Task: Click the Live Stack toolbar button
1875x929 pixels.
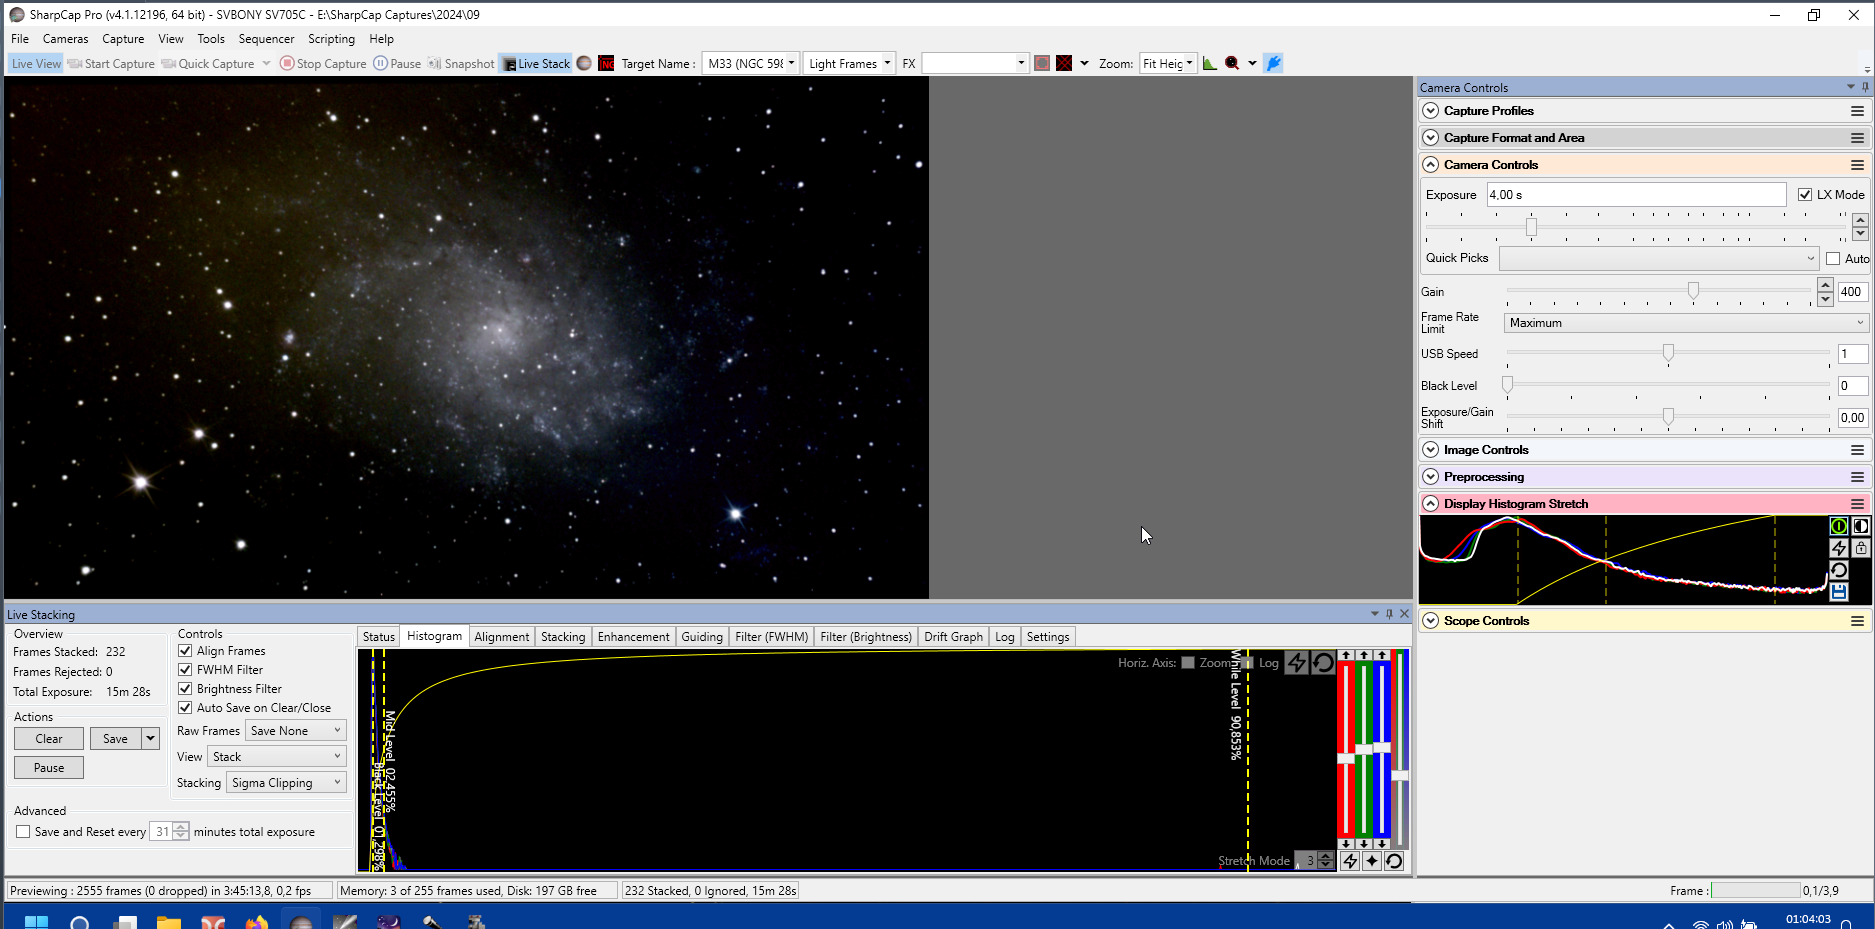Action: (536, 63)
